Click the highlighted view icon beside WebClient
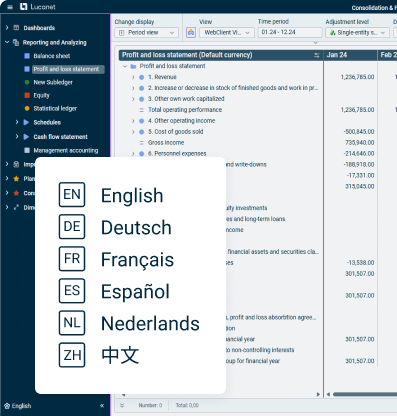397x416 pixels. pyautogui.click(x=191, y=32)
